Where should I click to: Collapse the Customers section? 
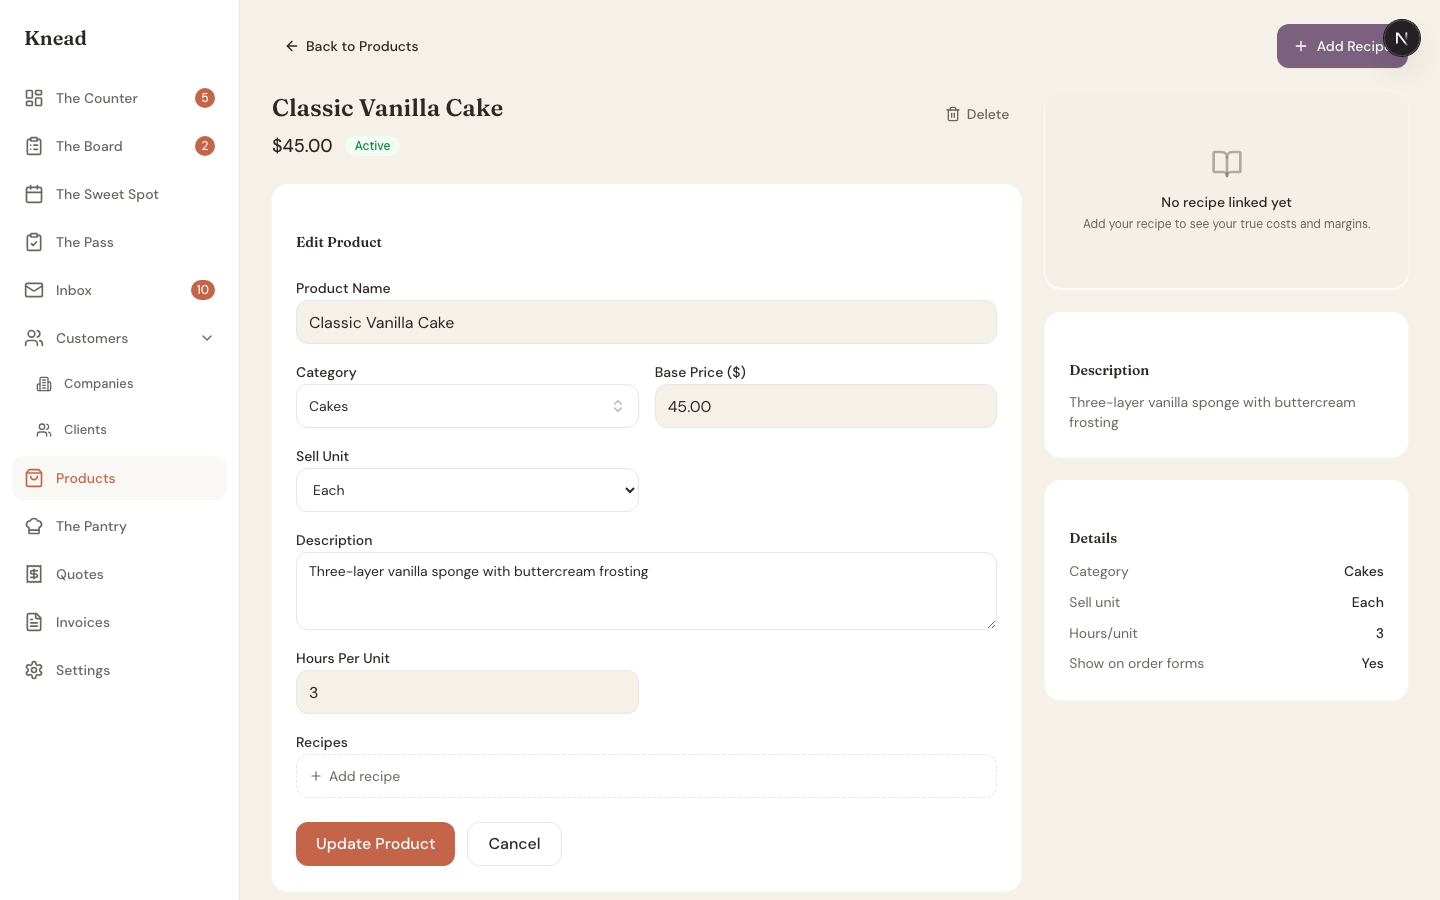[207, 338]
